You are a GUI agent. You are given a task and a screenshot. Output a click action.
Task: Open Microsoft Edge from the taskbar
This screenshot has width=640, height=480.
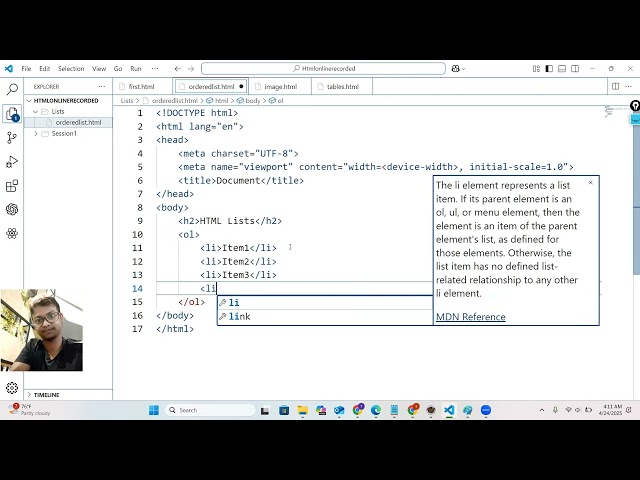pos(376,410)
